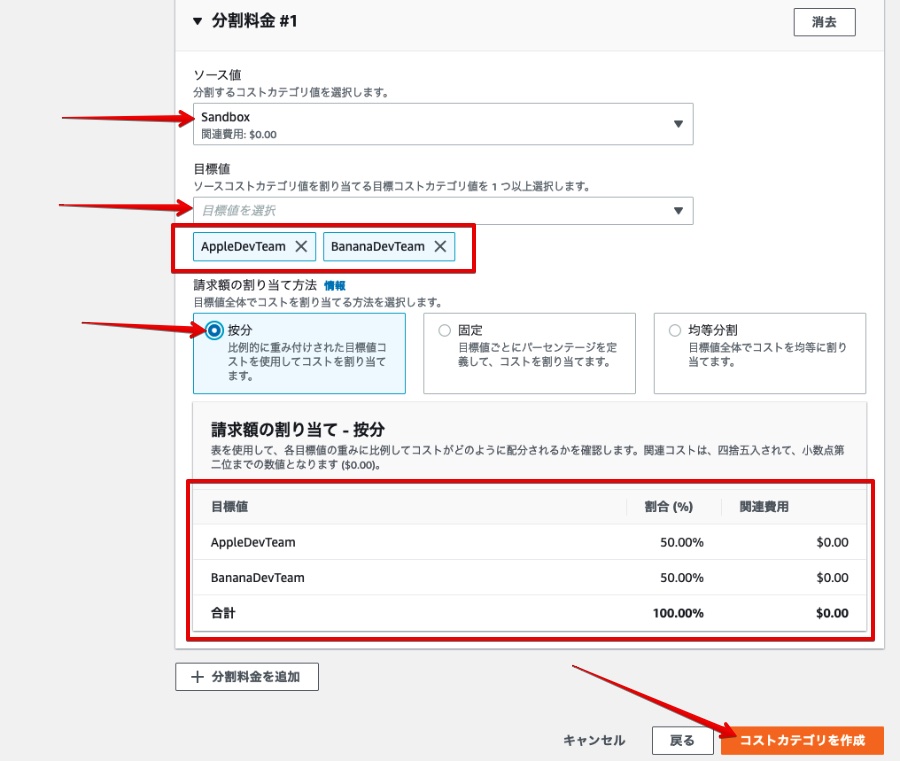Click the 戻る button
900x761 pixels.
click(x=683, y=740)
